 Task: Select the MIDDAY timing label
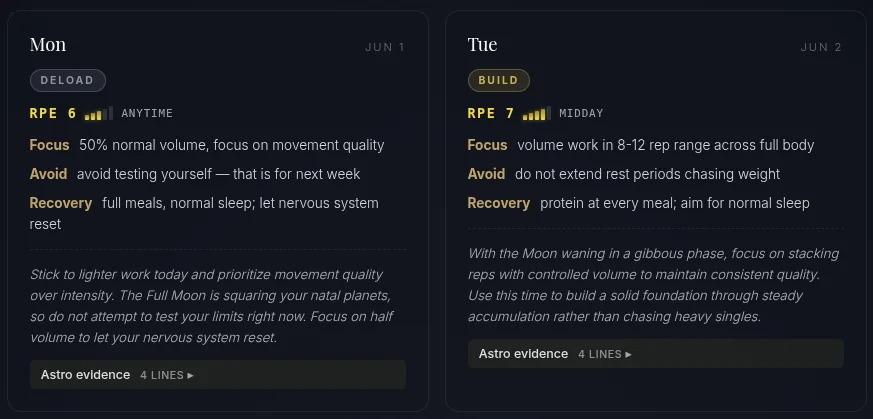point(581,114)
